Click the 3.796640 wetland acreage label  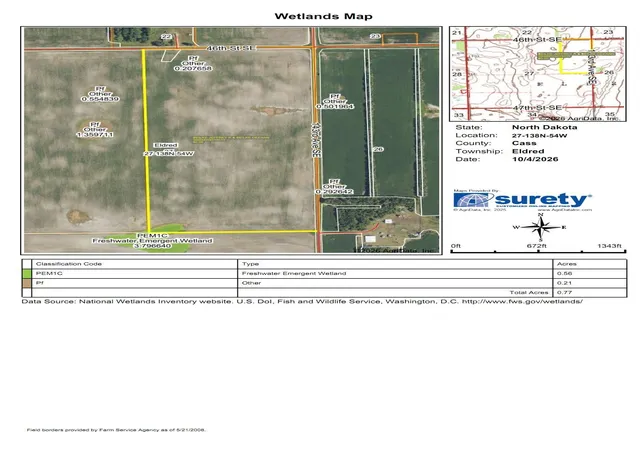tap(152, 246)
